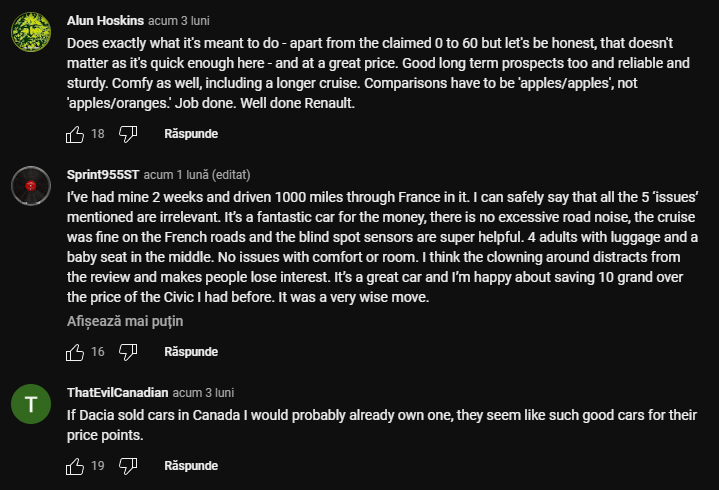Open Alun Hoskins channel name link
The height and width of the screenshot is (490, 719).
(104, 20)
